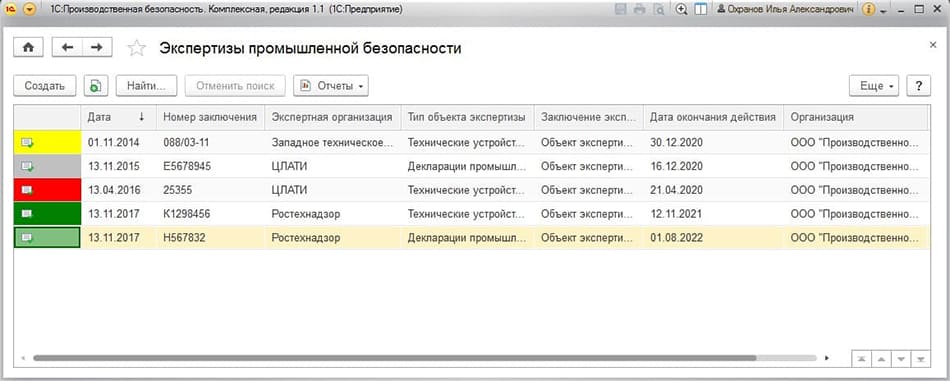
Task: Click the 1C application logo
Action: click(x=11, y=10)
